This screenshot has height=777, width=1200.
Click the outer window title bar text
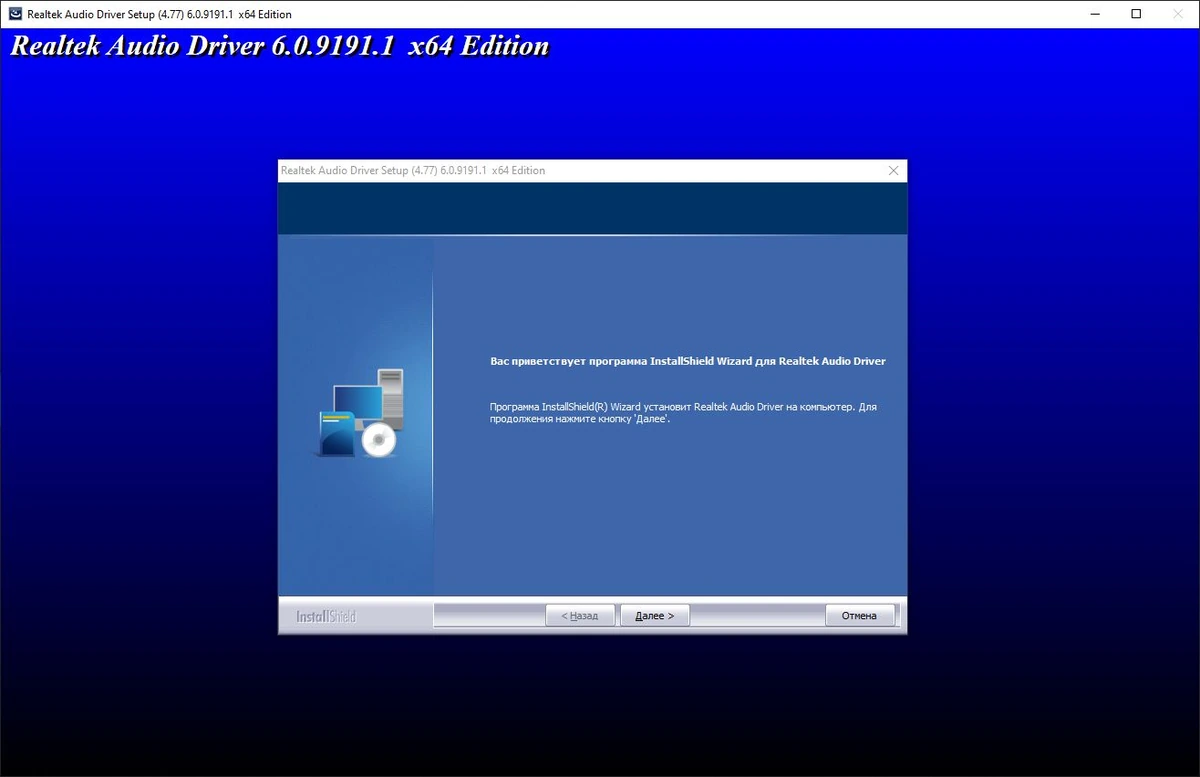[x=159, y=14]
